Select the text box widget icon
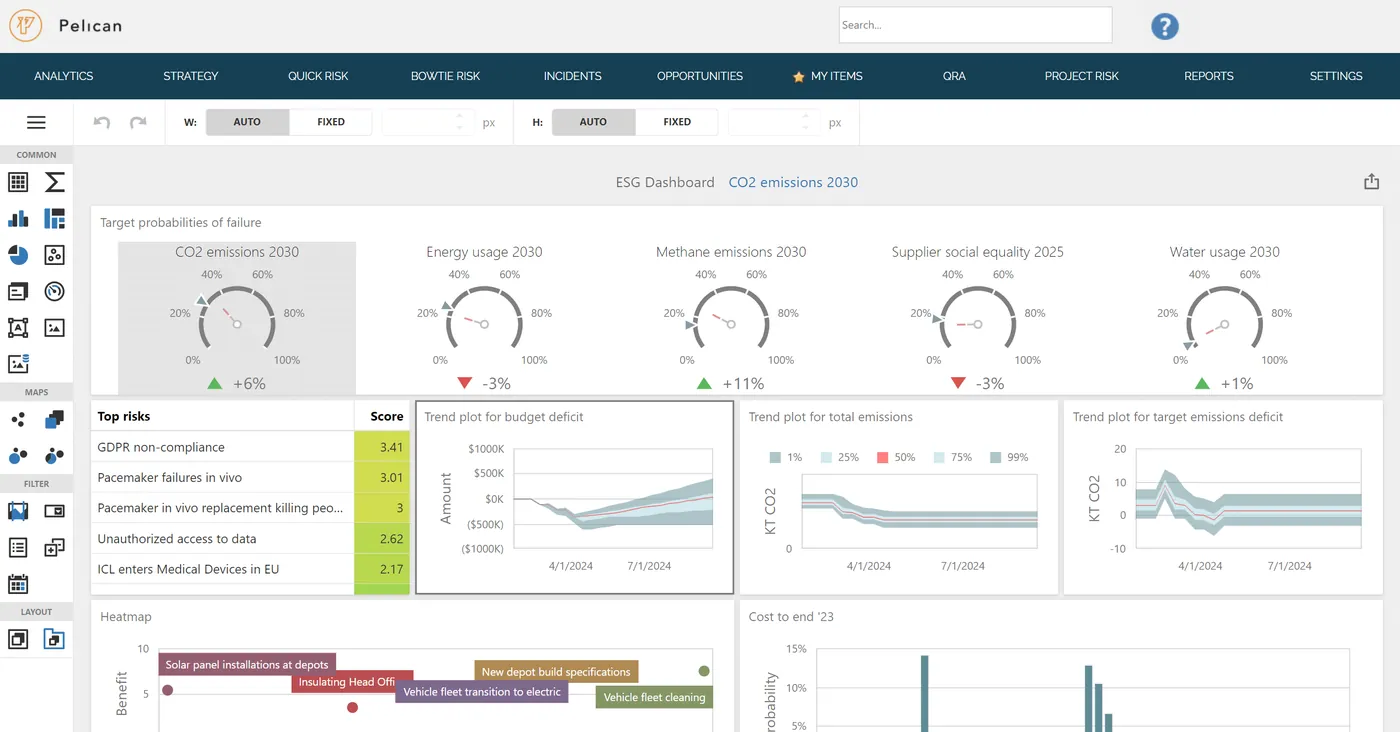Screen dimensions: 1400x732 (18, 327)
